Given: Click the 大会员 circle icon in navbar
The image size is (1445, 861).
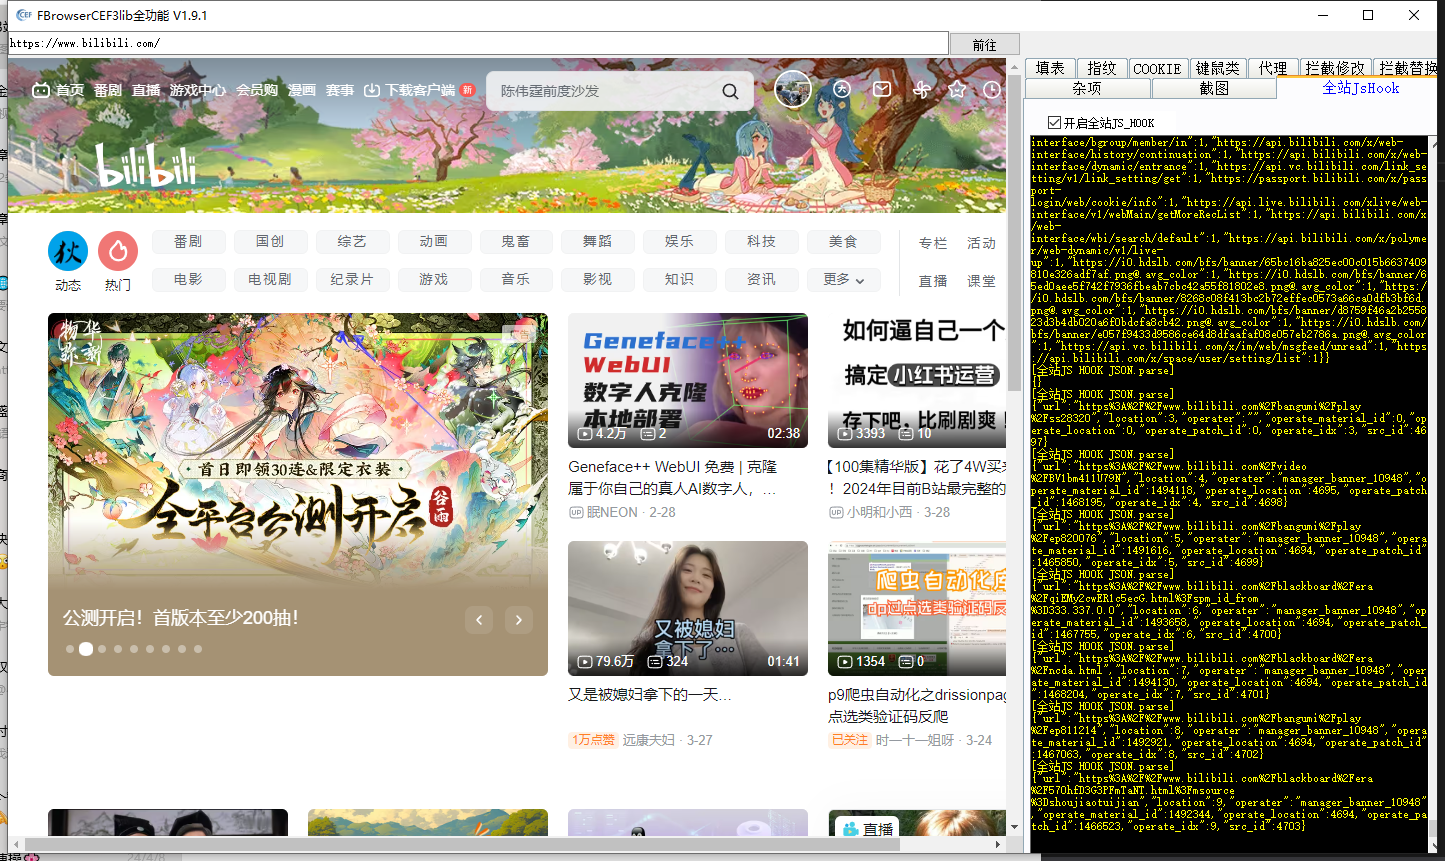Looking at the screenshot, I should pyautogui.click(x=842, y=89).
